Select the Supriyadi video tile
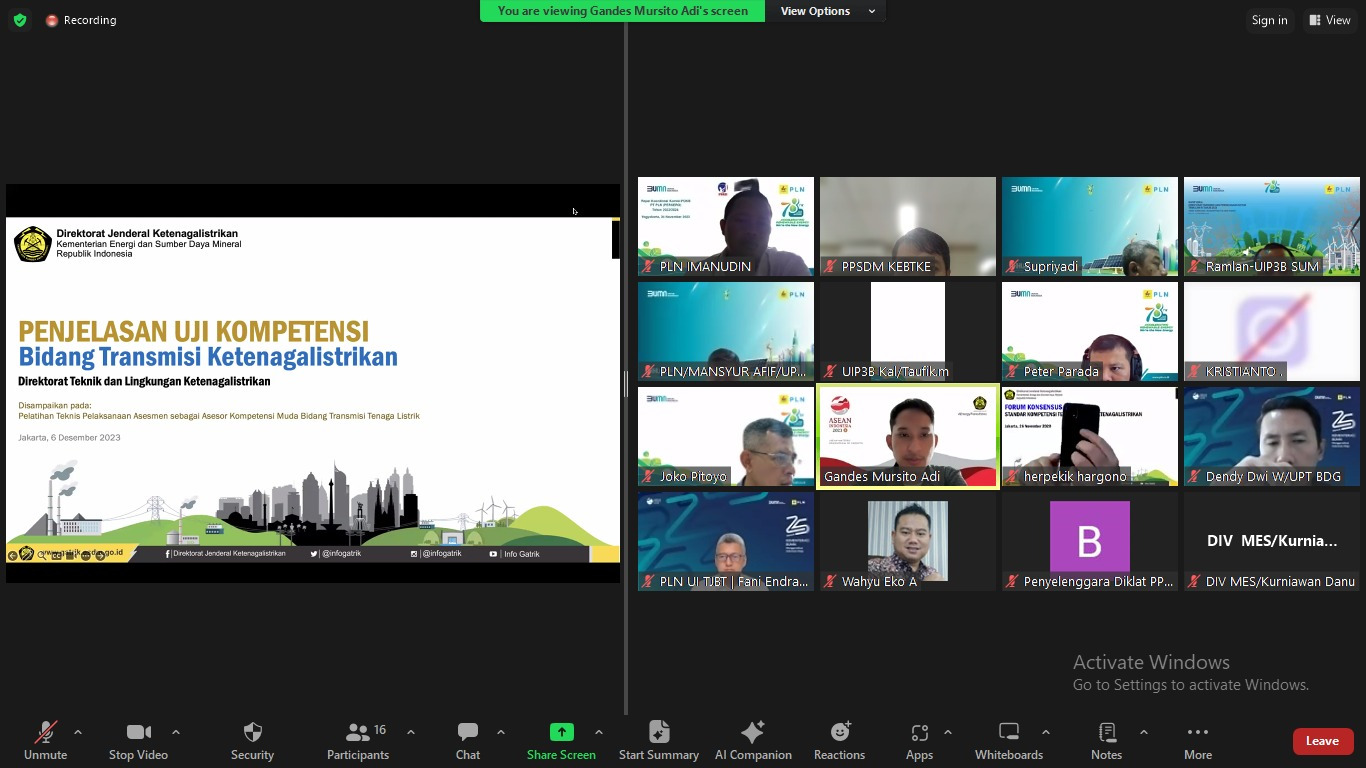Viewport: 1366px width, 768px height. (1090, 227)
